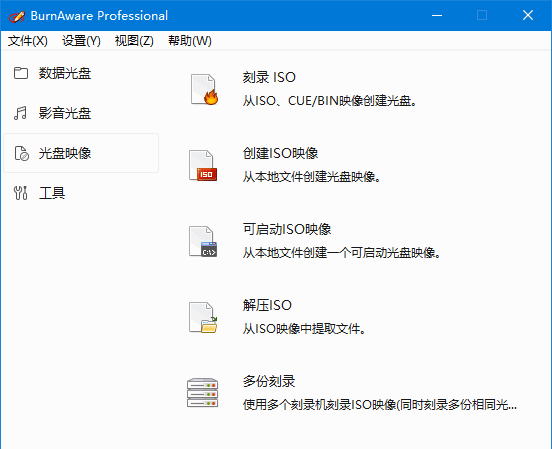Click the multi-burn stacked drives icon
Screen dimensions: 552x449
pos(202,393)
